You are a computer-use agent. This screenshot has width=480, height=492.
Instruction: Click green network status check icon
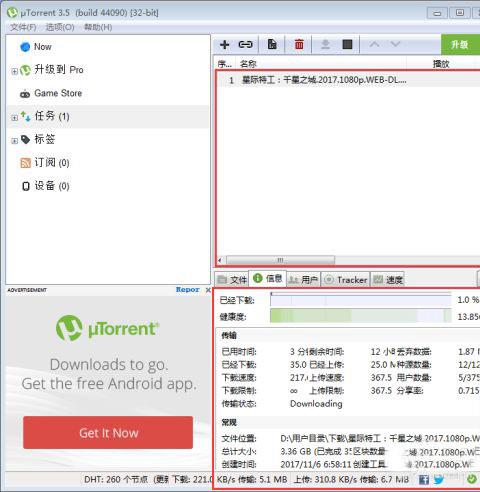pos(472,479)
